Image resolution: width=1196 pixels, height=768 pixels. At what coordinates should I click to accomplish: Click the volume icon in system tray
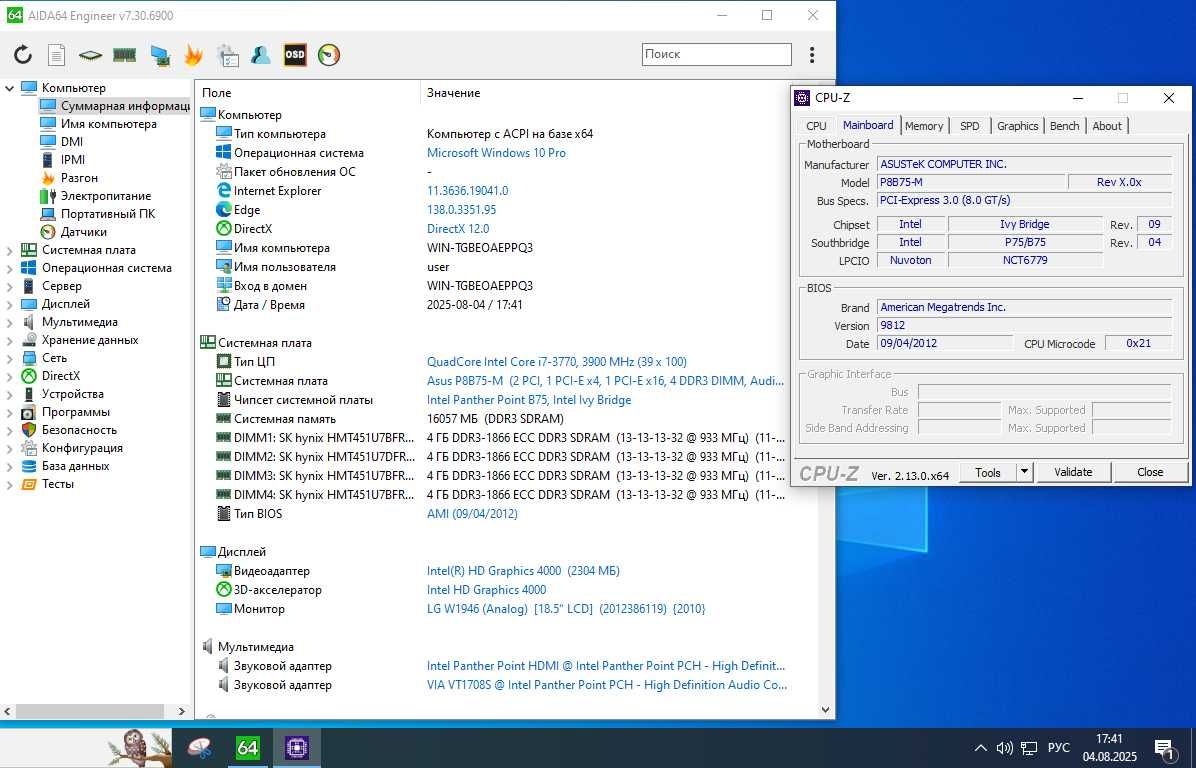pyautogui.click(x=1005, y=748)
